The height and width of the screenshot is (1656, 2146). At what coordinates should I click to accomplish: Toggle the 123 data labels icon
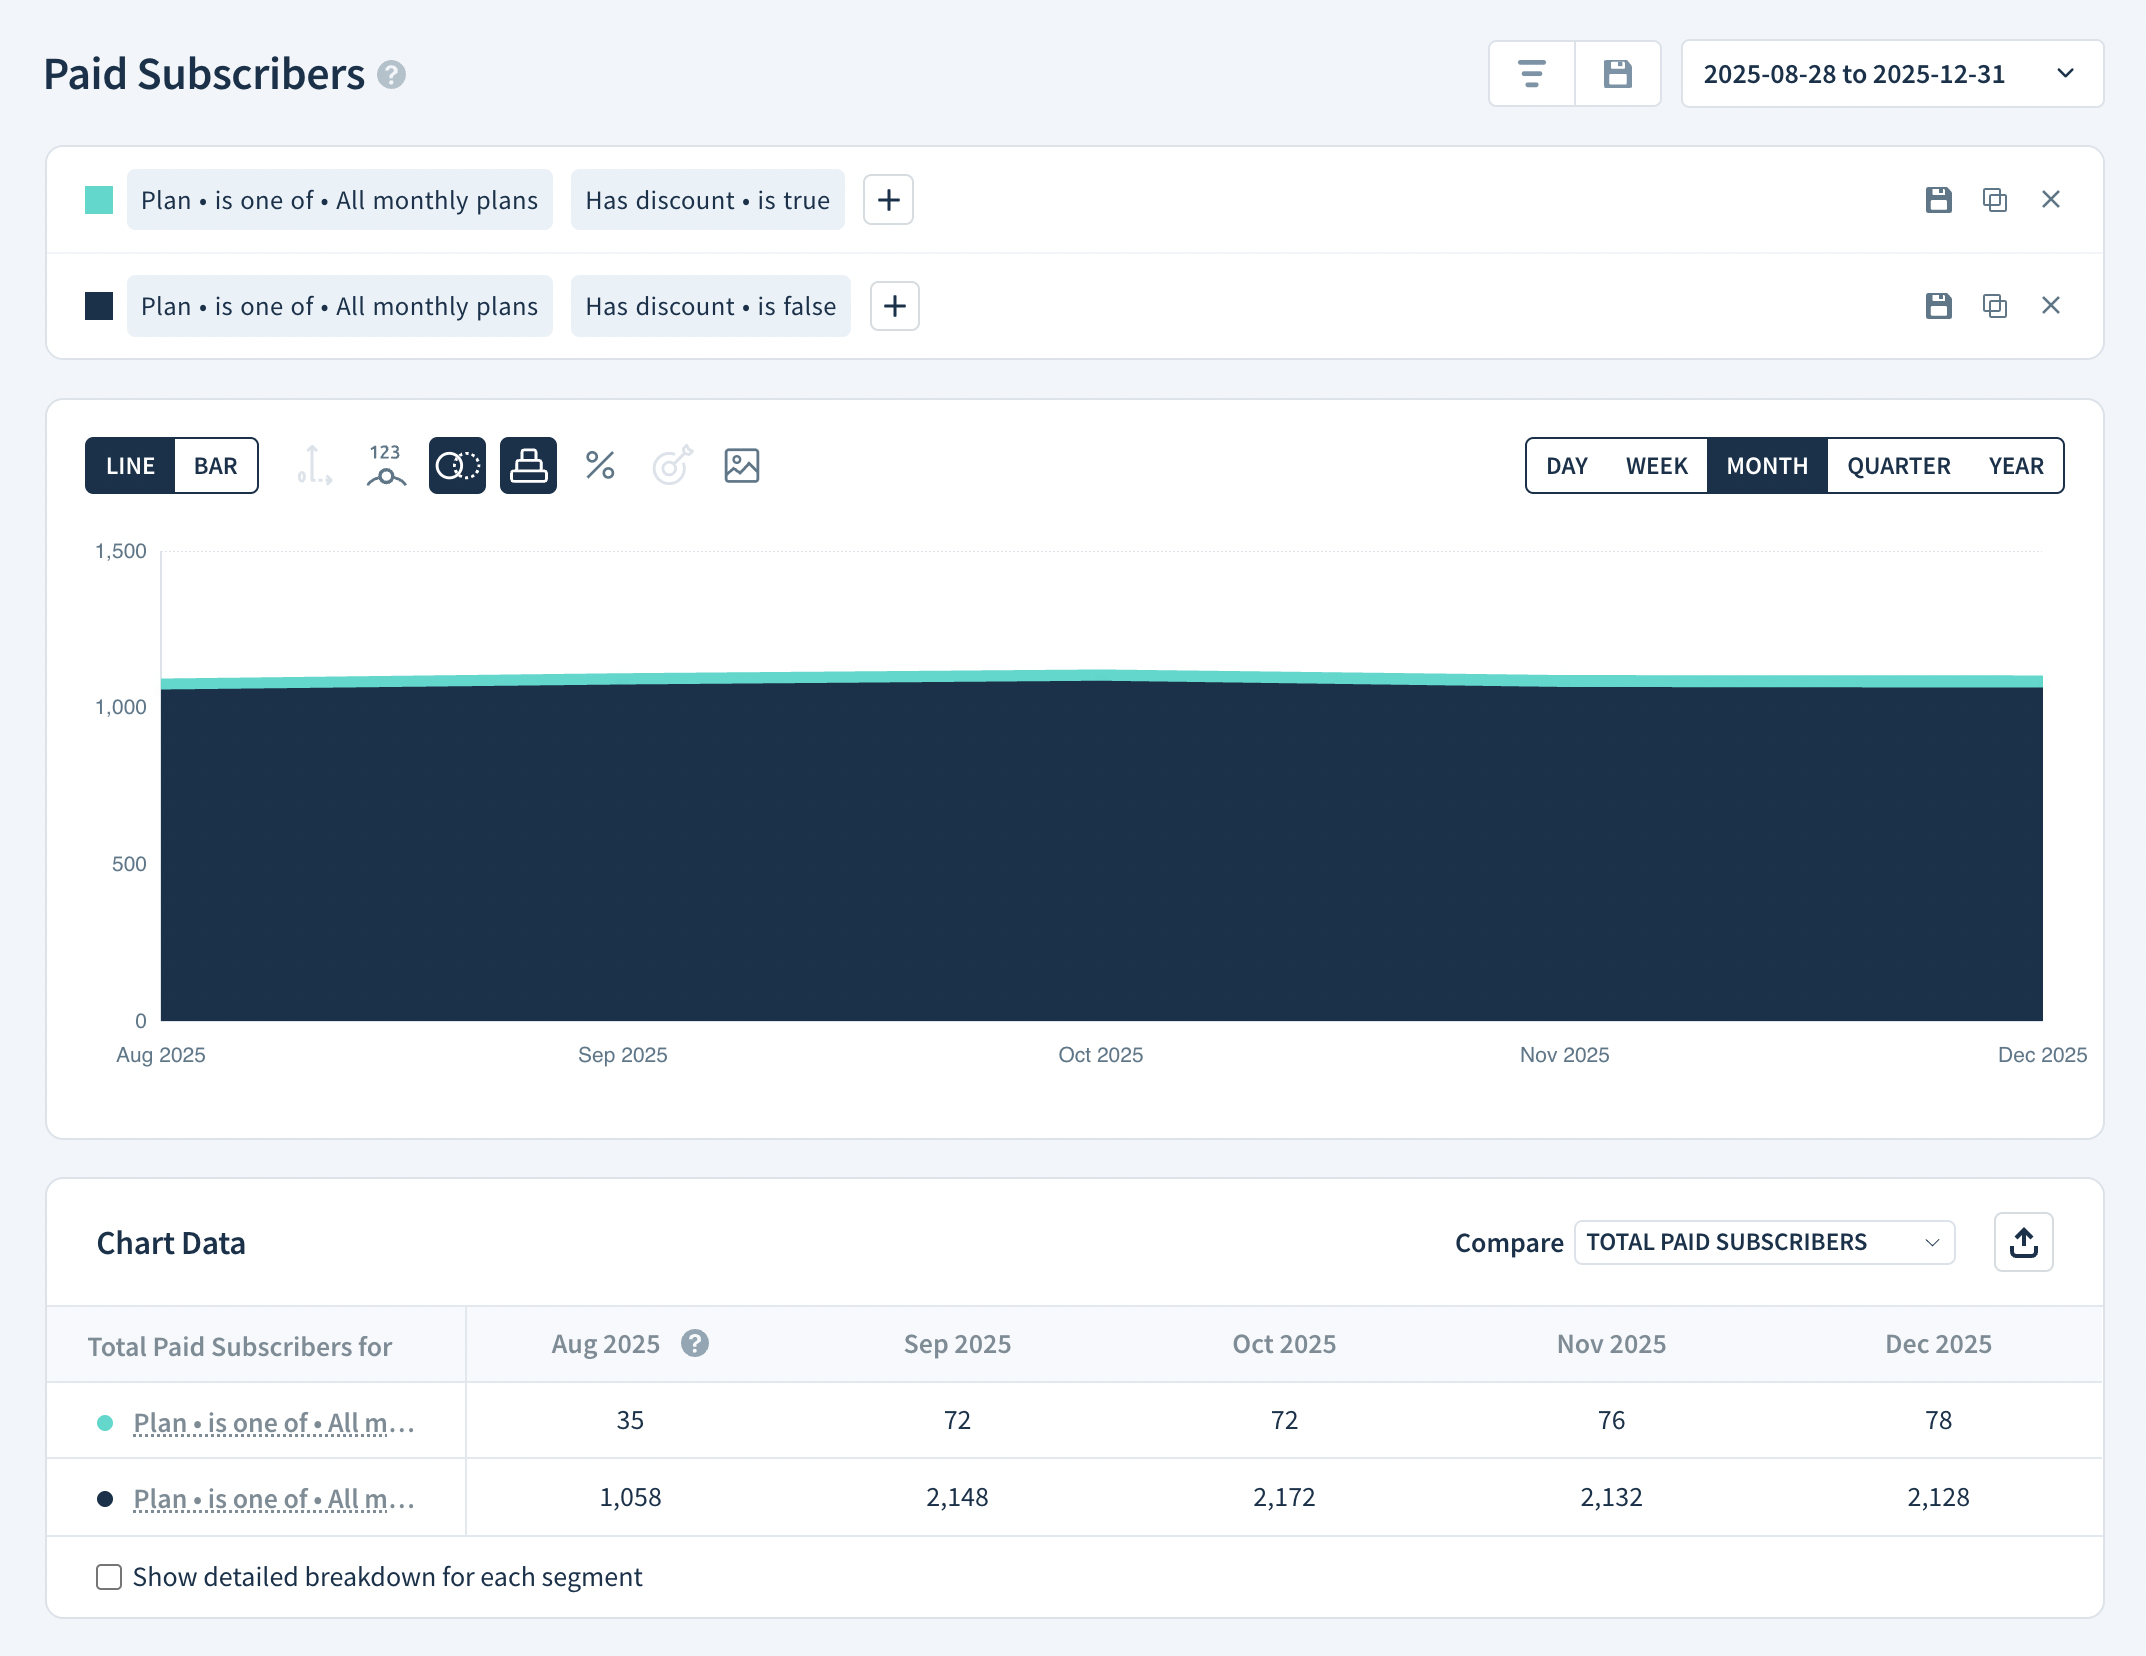click(384, 465)
